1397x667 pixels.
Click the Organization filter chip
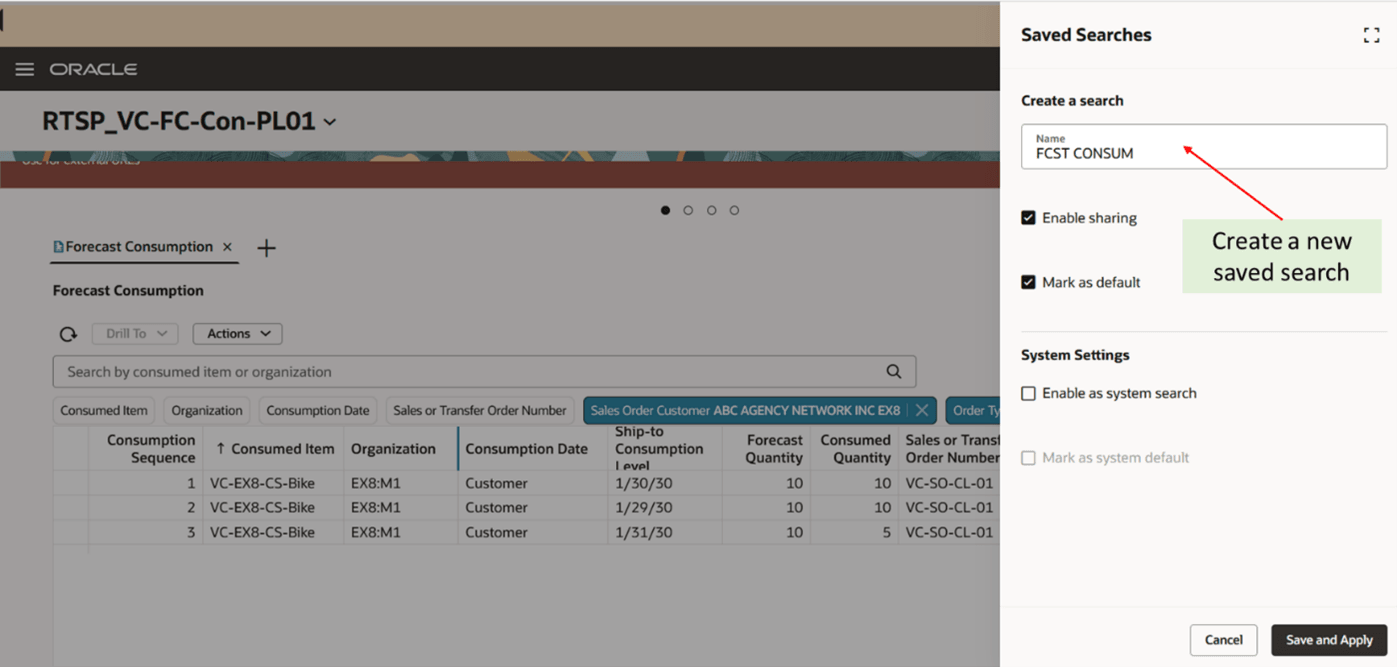(x=207, y=410)
